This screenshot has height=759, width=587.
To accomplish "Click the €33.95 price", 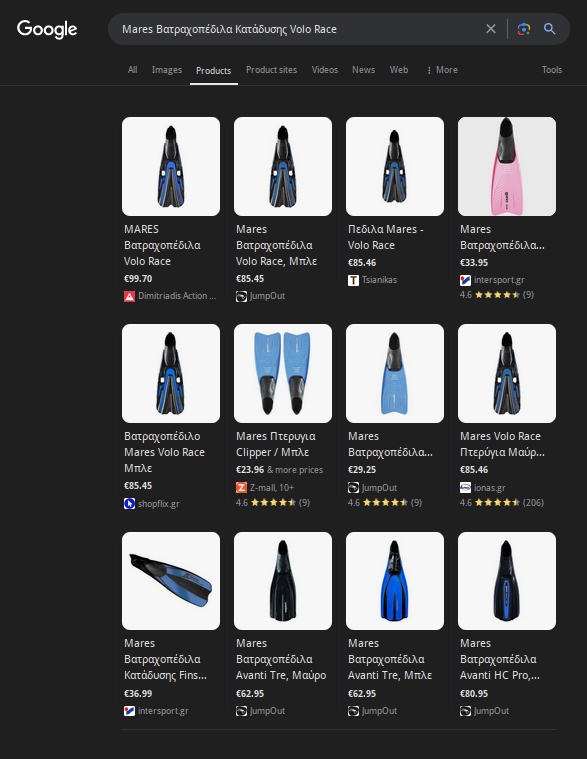I will coord(474,263).
